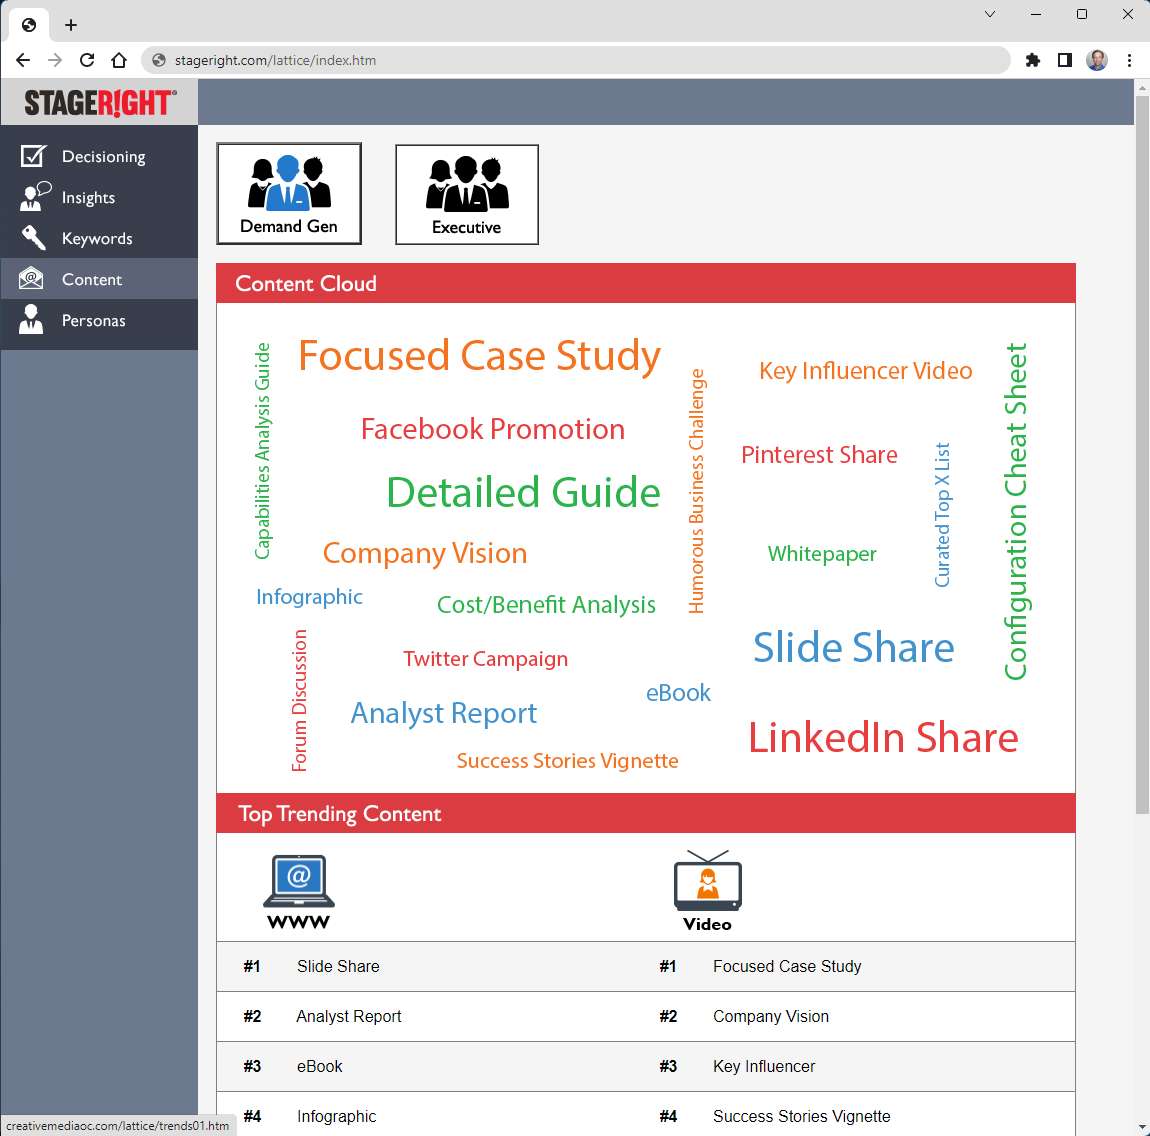1150x1136 pixels.
Task: Click Forum Discussion vertical text
Action: point(299,700)
